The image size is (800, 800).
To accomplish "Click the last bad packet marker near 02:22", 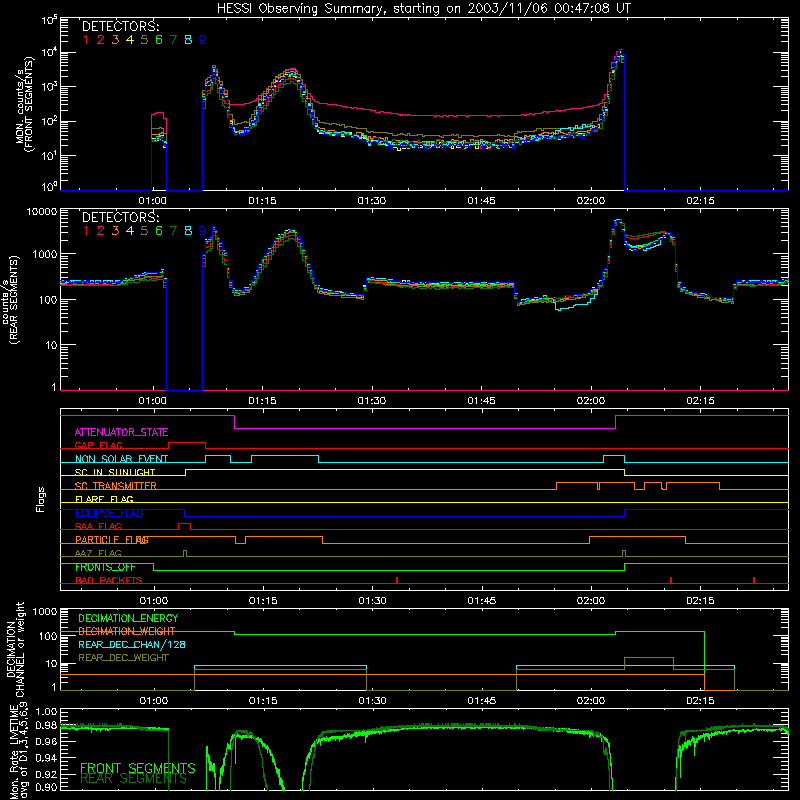I will point(754,580).
